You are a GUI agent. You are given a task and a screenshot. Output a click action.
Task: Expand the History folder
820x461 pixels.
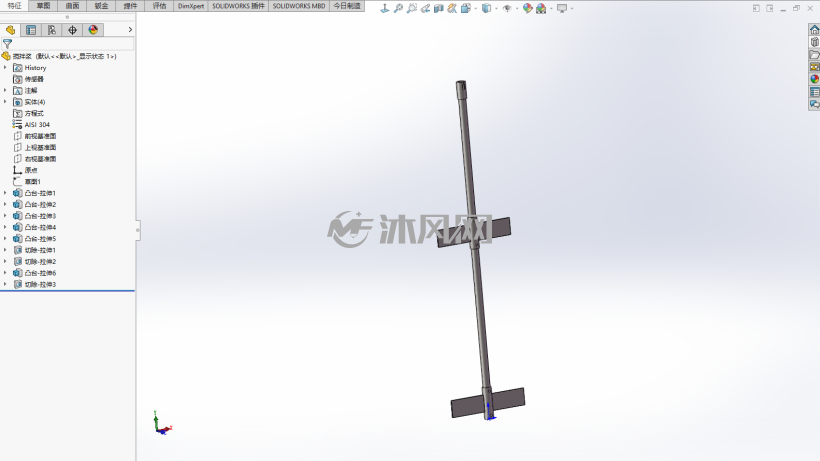(5, 67)
